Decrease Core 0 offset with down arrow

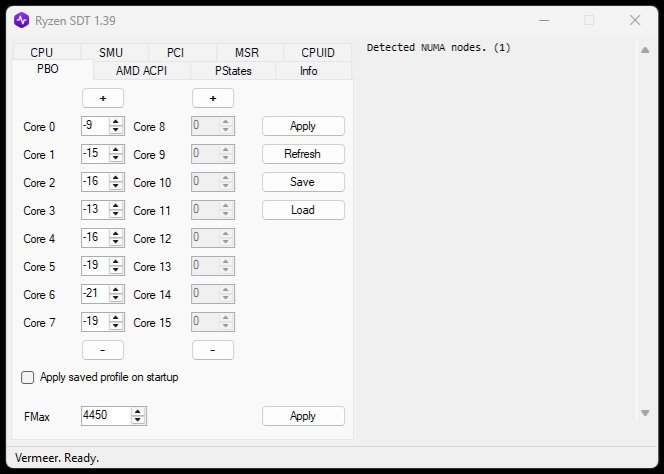coord(116,130)
